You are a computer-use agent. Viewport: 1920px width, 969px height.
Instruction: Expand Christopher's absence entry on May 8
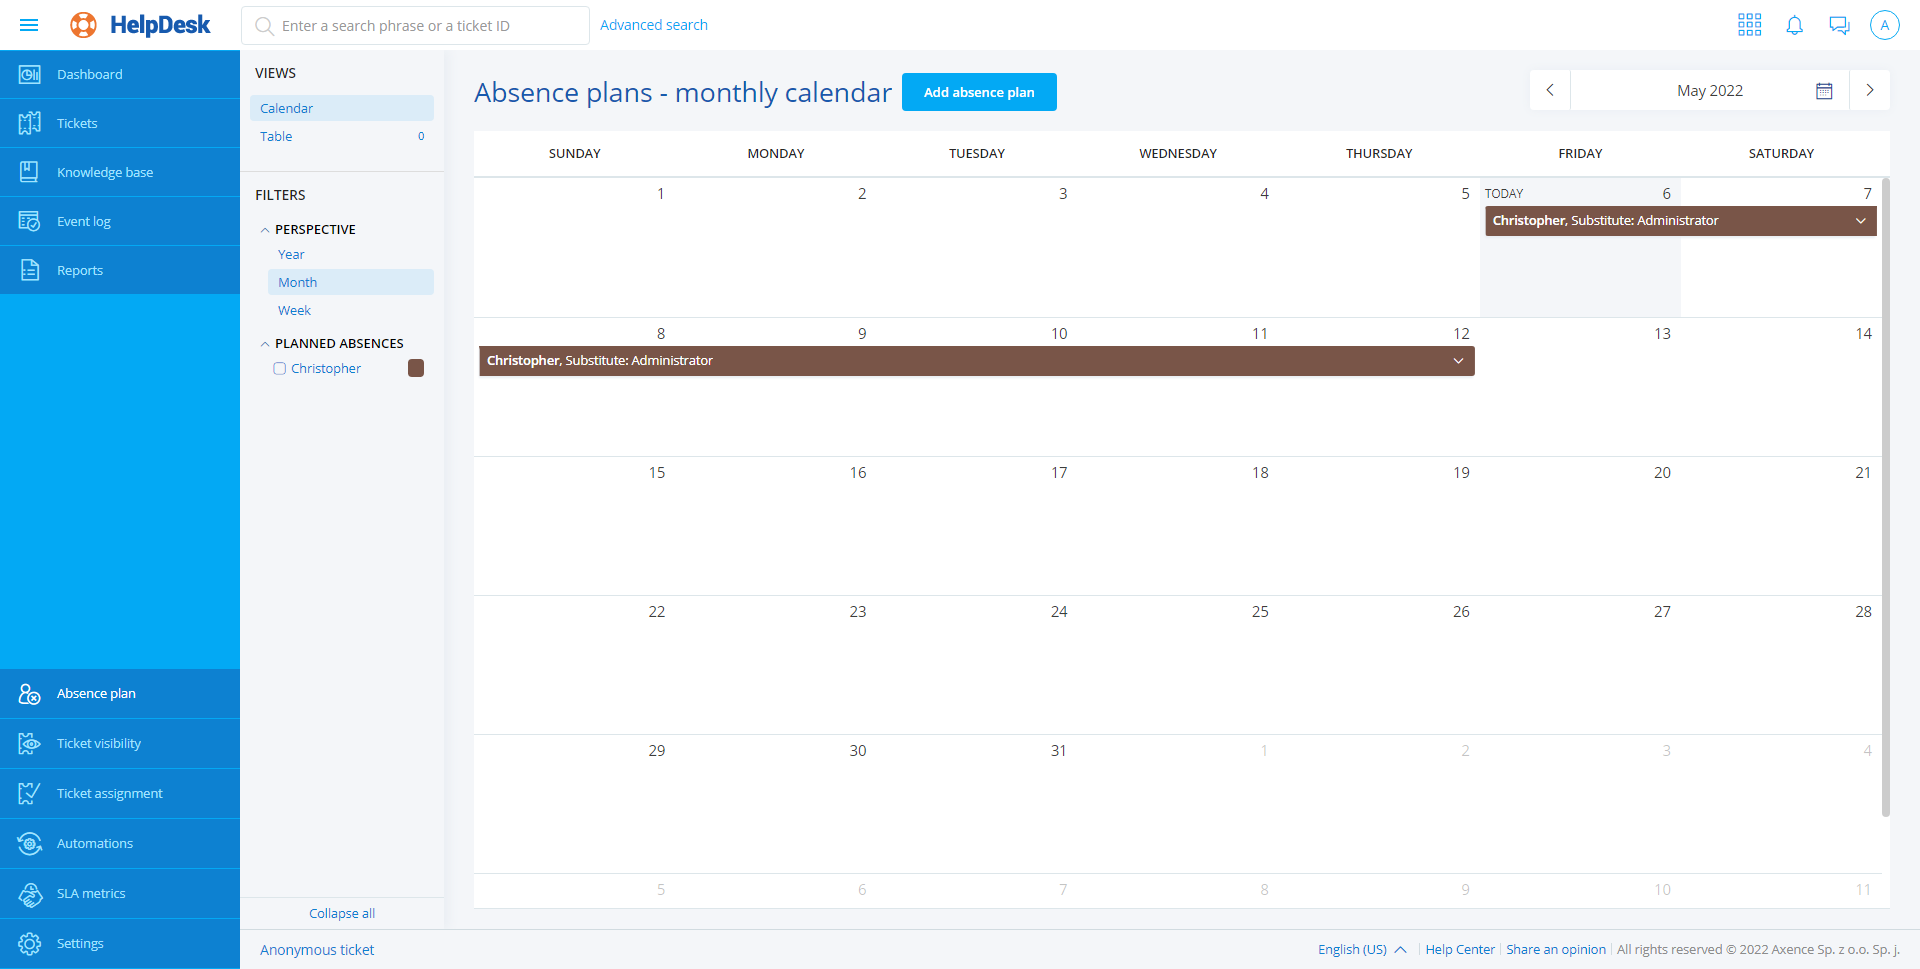click(1458, 361)
